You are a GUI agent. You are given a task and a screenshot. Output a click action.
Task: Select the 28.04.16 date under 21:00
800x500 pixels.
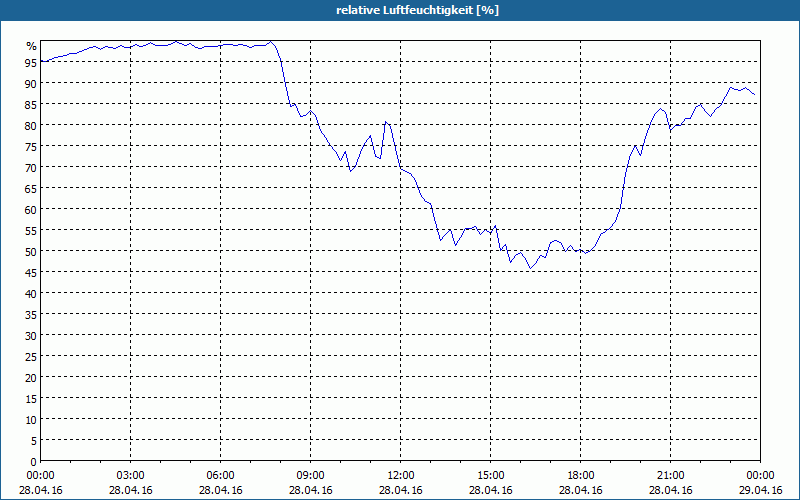point(670,490)
